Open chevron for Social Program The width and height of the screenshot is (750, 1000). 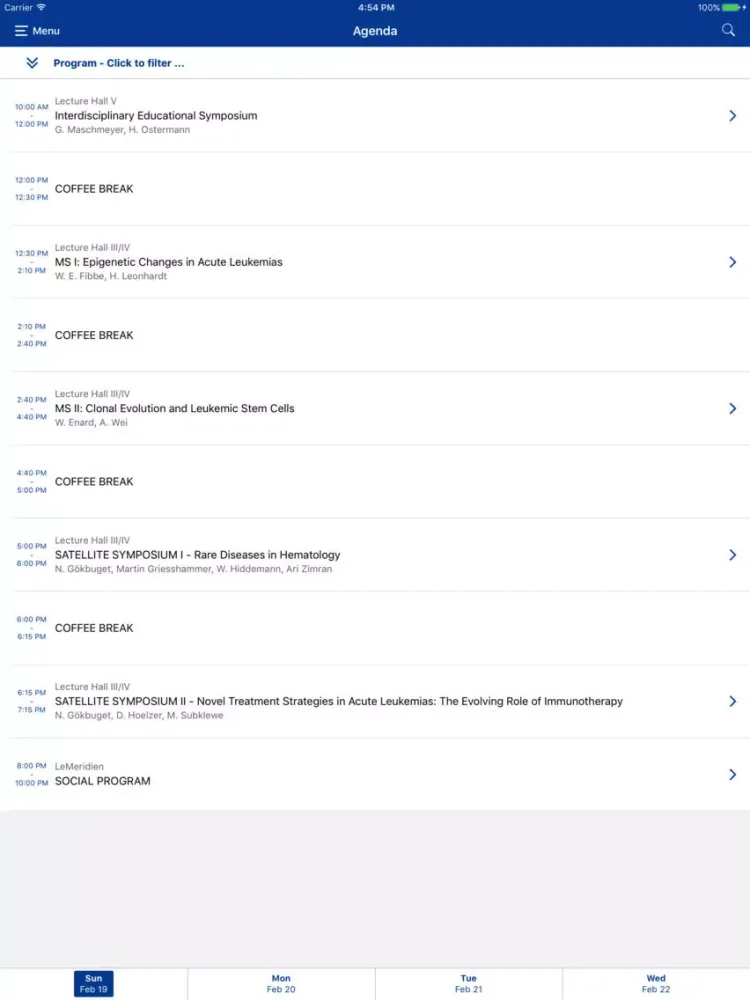733,774
